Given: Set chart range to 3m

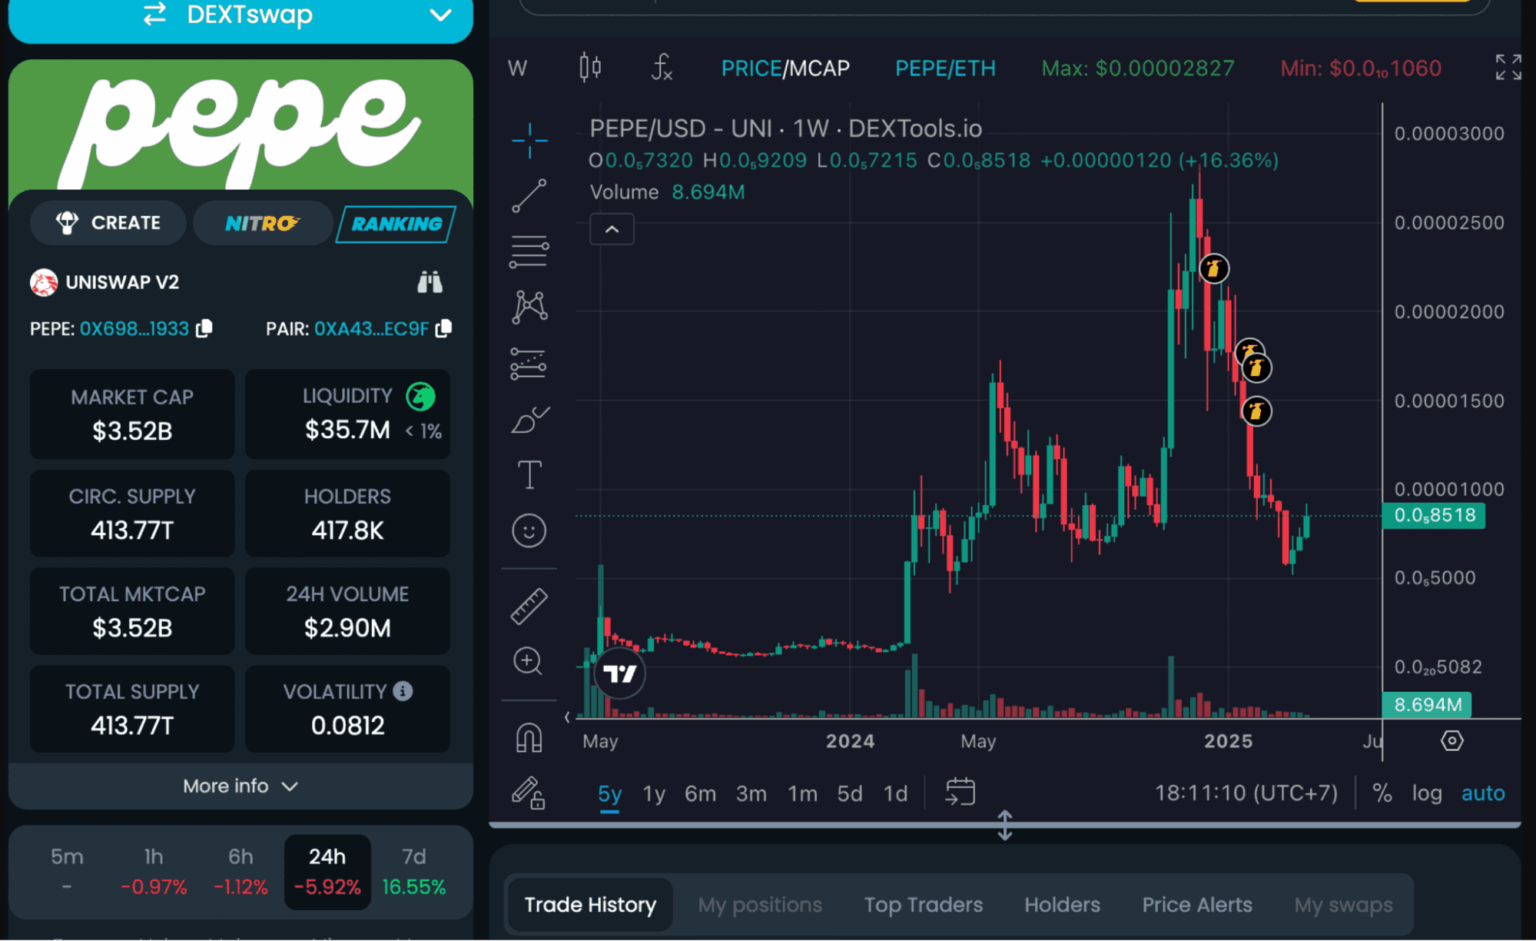Looking at the screenshot, I should [751, 794].
